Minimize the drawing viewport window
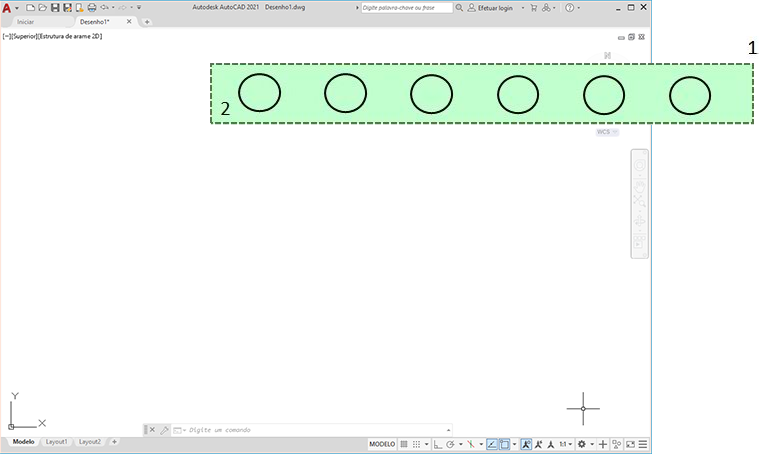Viewport: 759px width, 454px height. pos(621,37)
